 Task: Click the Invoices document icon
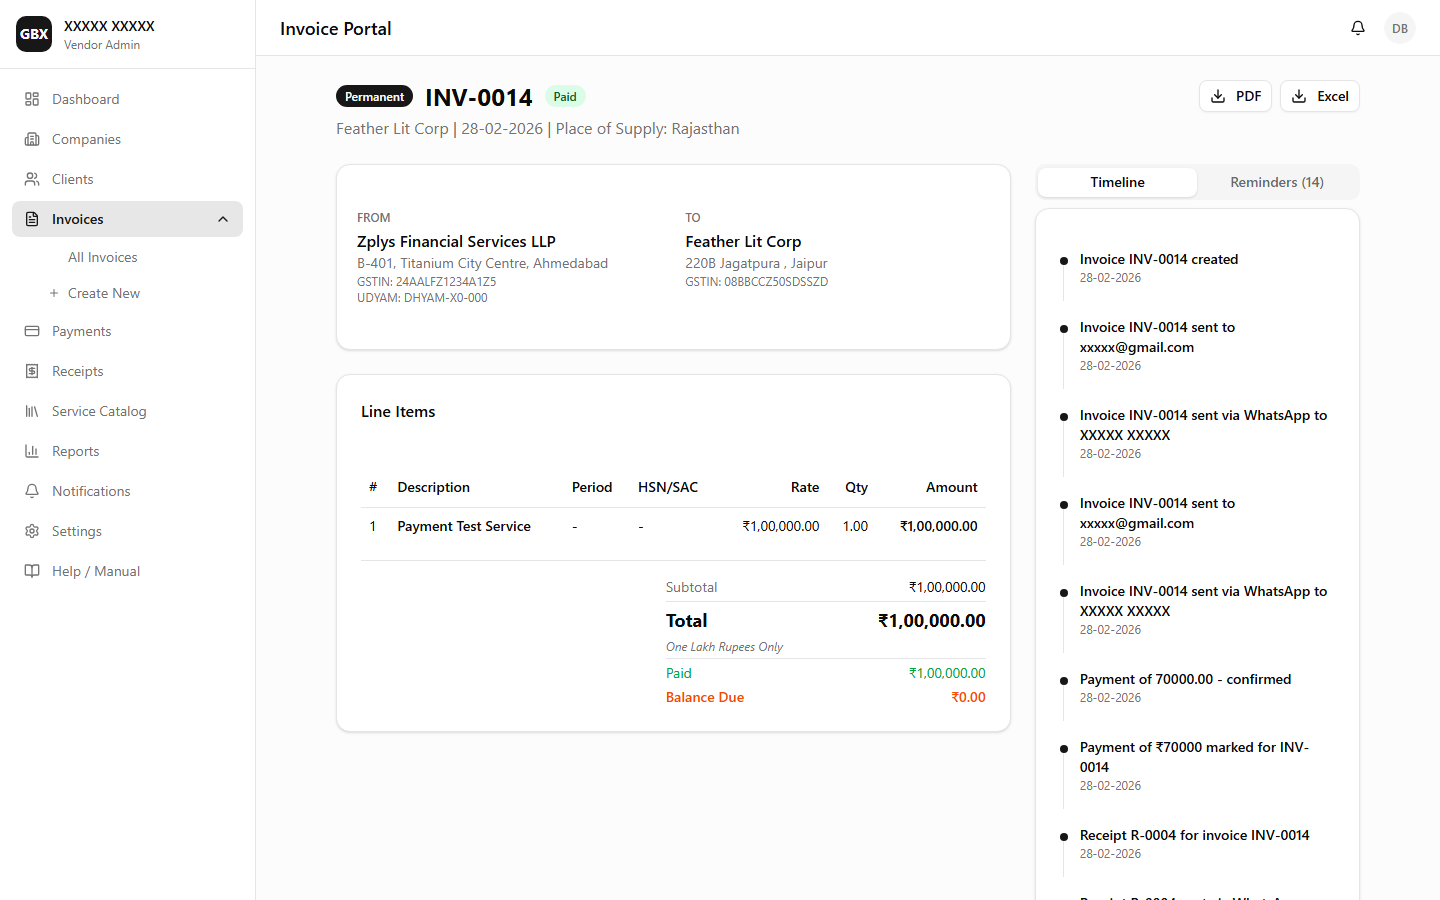click(x=32, y=219)
